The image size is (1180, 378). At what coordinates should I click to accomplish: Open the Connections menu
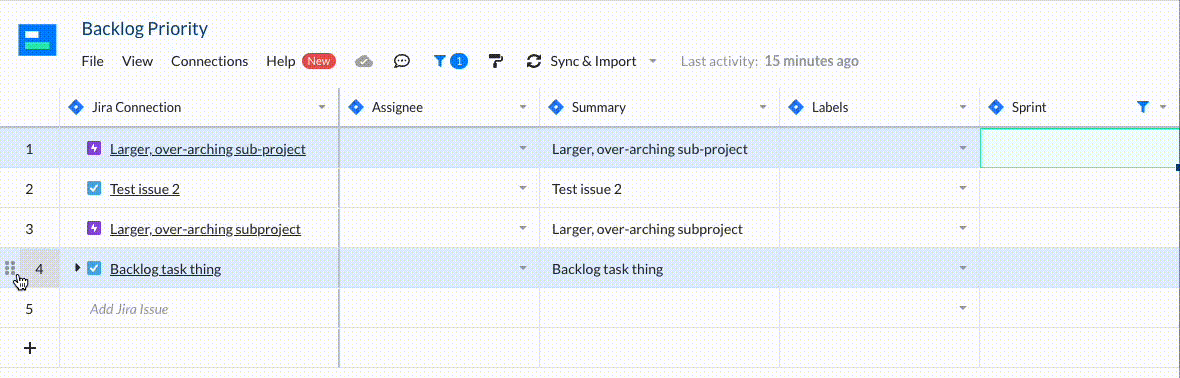[x=209, y=62]
